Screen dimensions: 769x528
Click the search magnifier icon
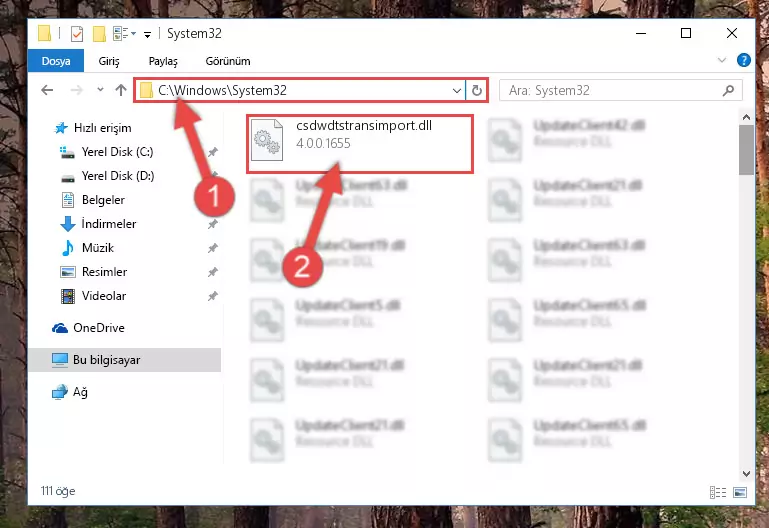729,90
